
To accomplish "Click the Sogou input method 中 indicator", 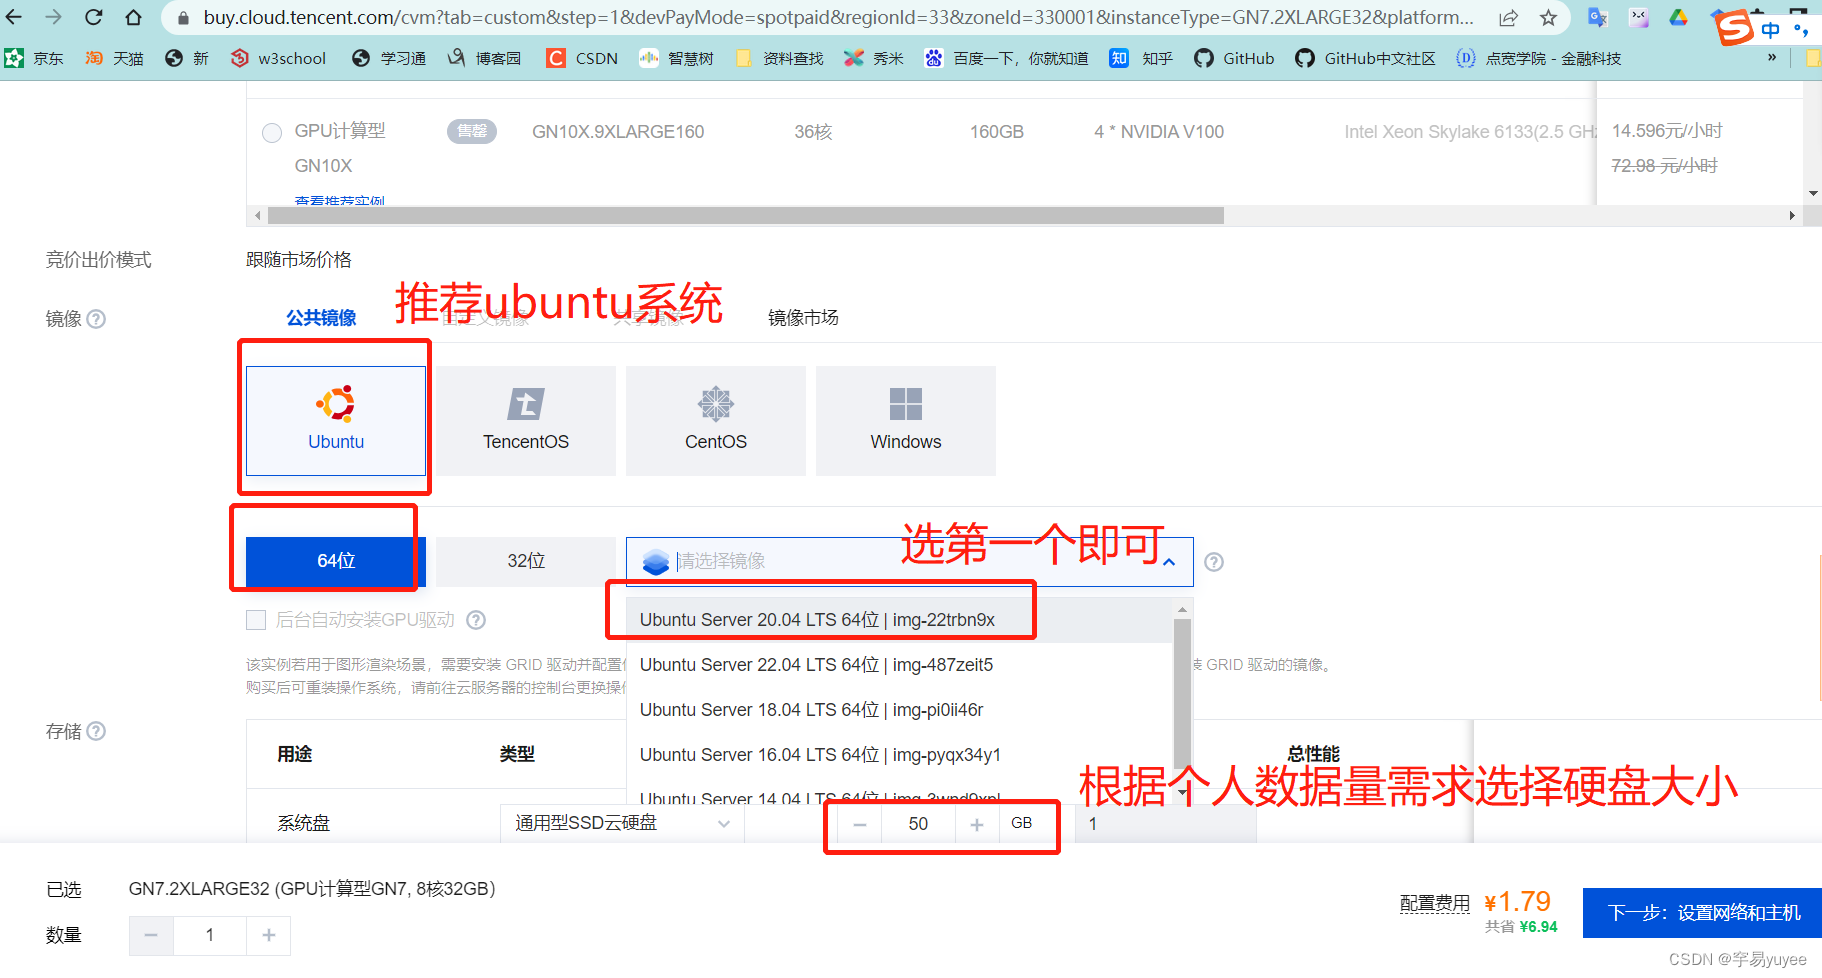I will point(1771,30).
